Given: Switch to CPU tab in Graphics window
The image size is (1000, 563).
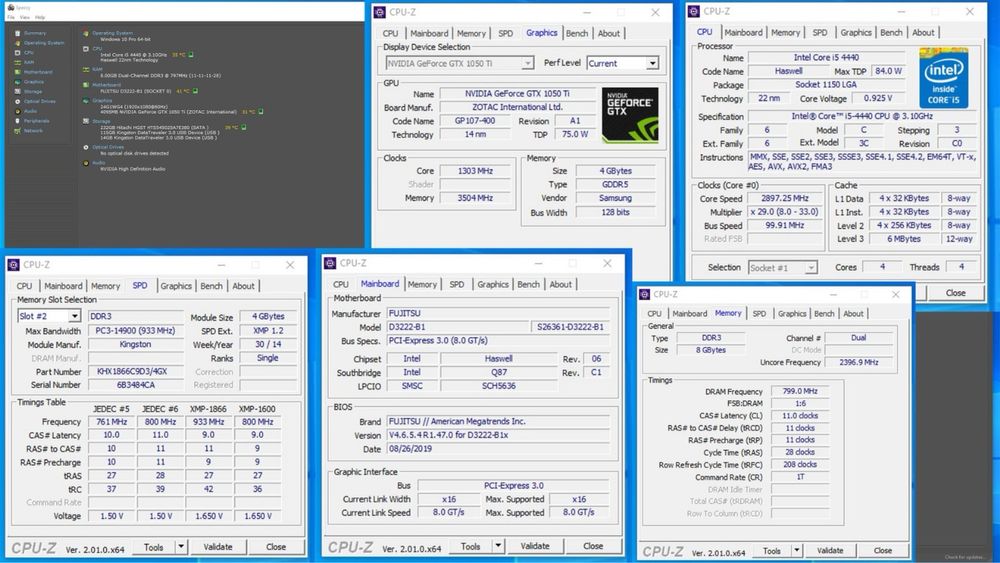Looking at the screenshot, I should 390,33.
